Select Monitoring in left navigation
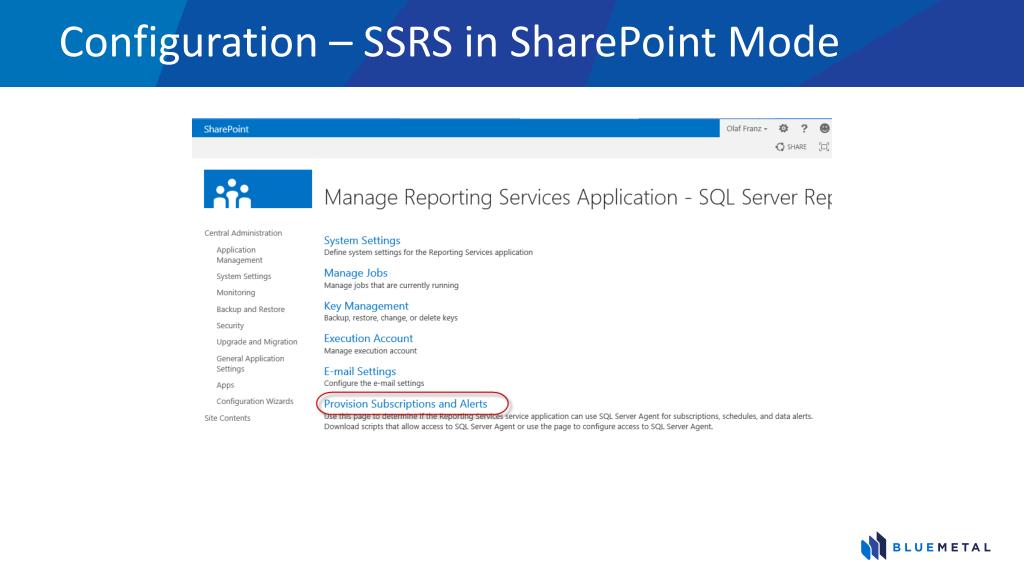 (x=236, y=293)
